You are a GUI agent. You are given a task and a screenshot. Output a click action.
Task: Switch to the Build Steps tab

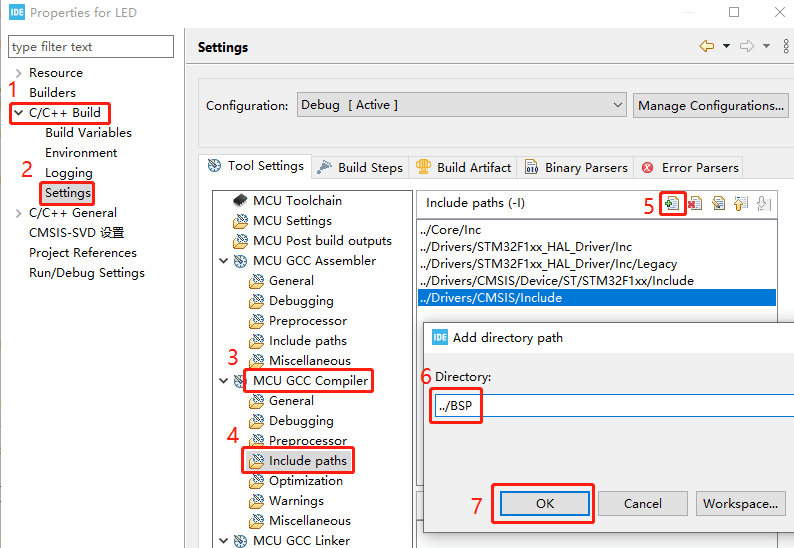tap(360, 167)
